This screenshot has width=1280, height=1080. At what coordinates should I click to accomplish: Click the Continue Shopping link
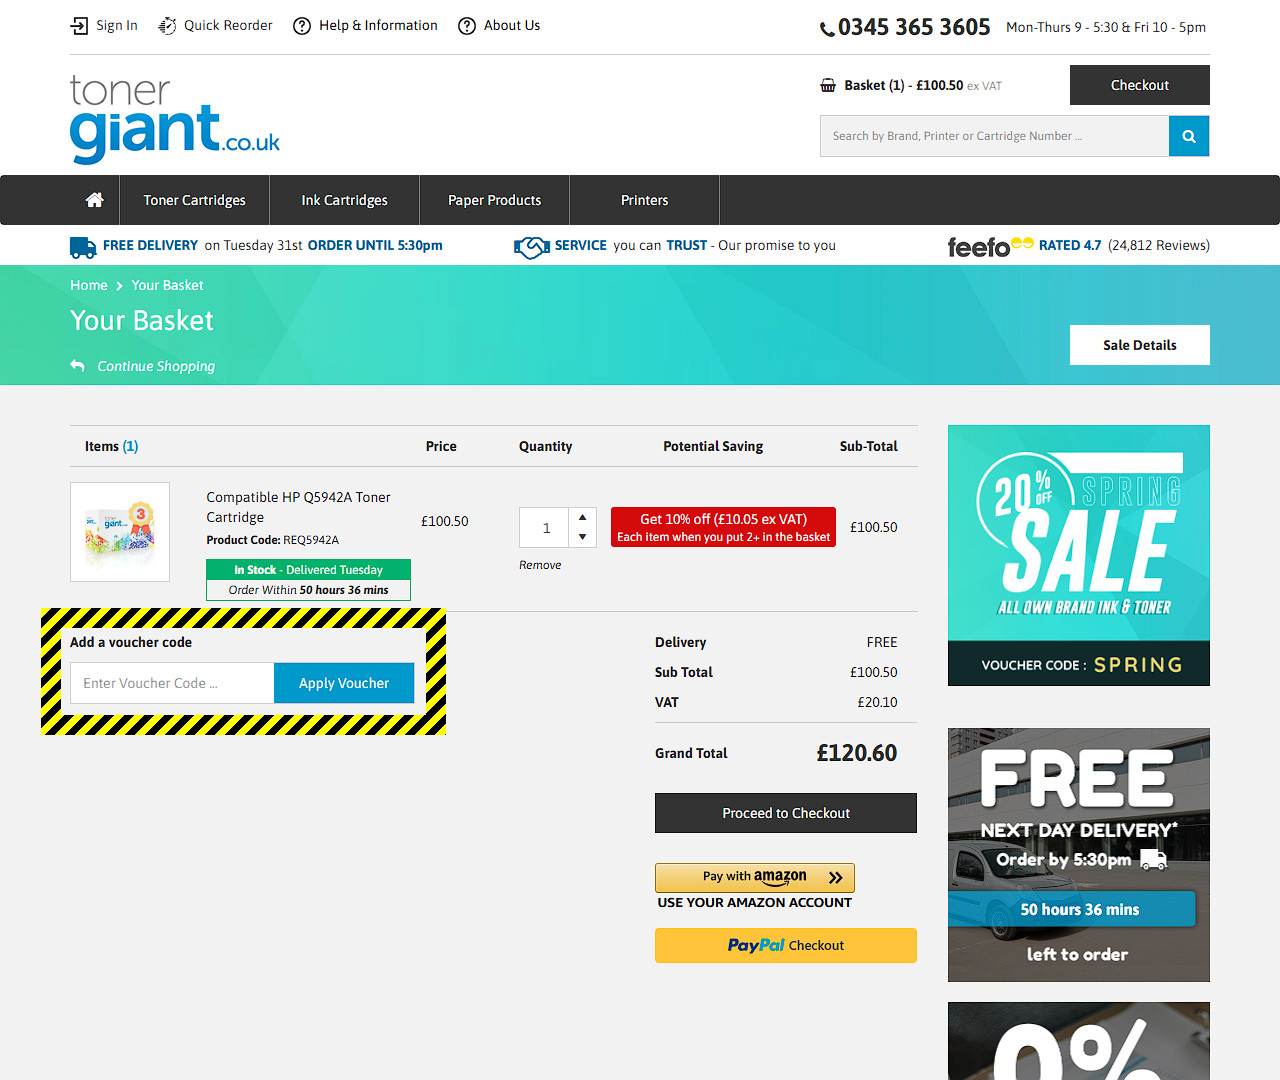(x=155, y=366)
